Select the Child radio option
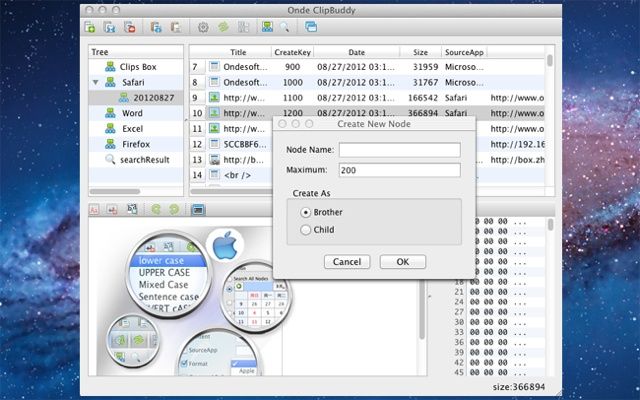 coord(306,230)
